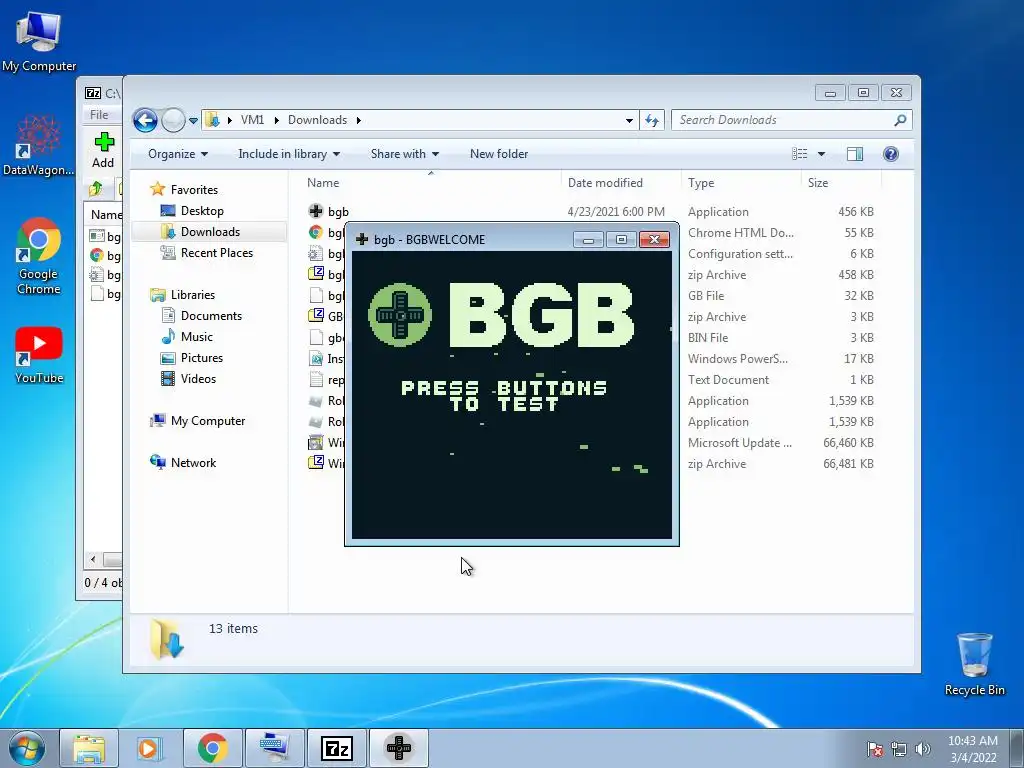1024x768 pixels.
Task: Open Recent Places in the sidebar
Action: (x=216, y=253)
